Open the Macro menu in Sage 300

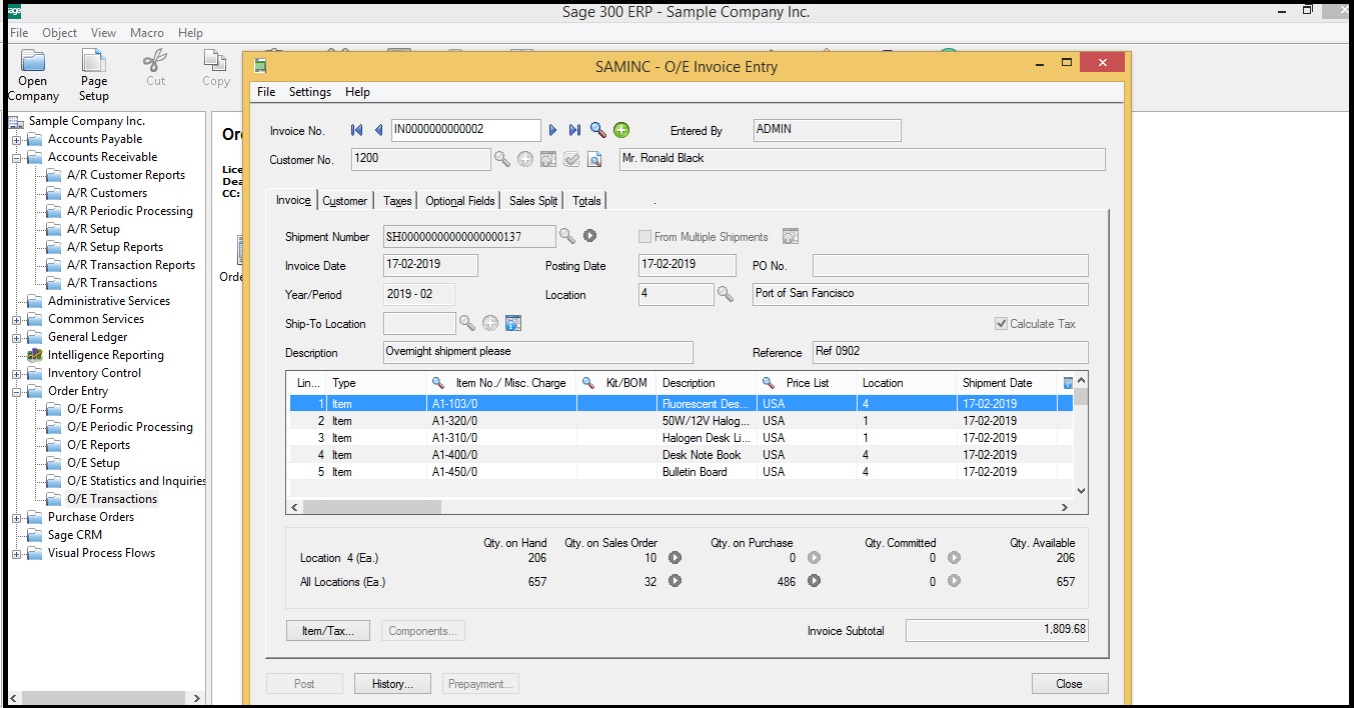pyautogui.click(x=147, y=33)
